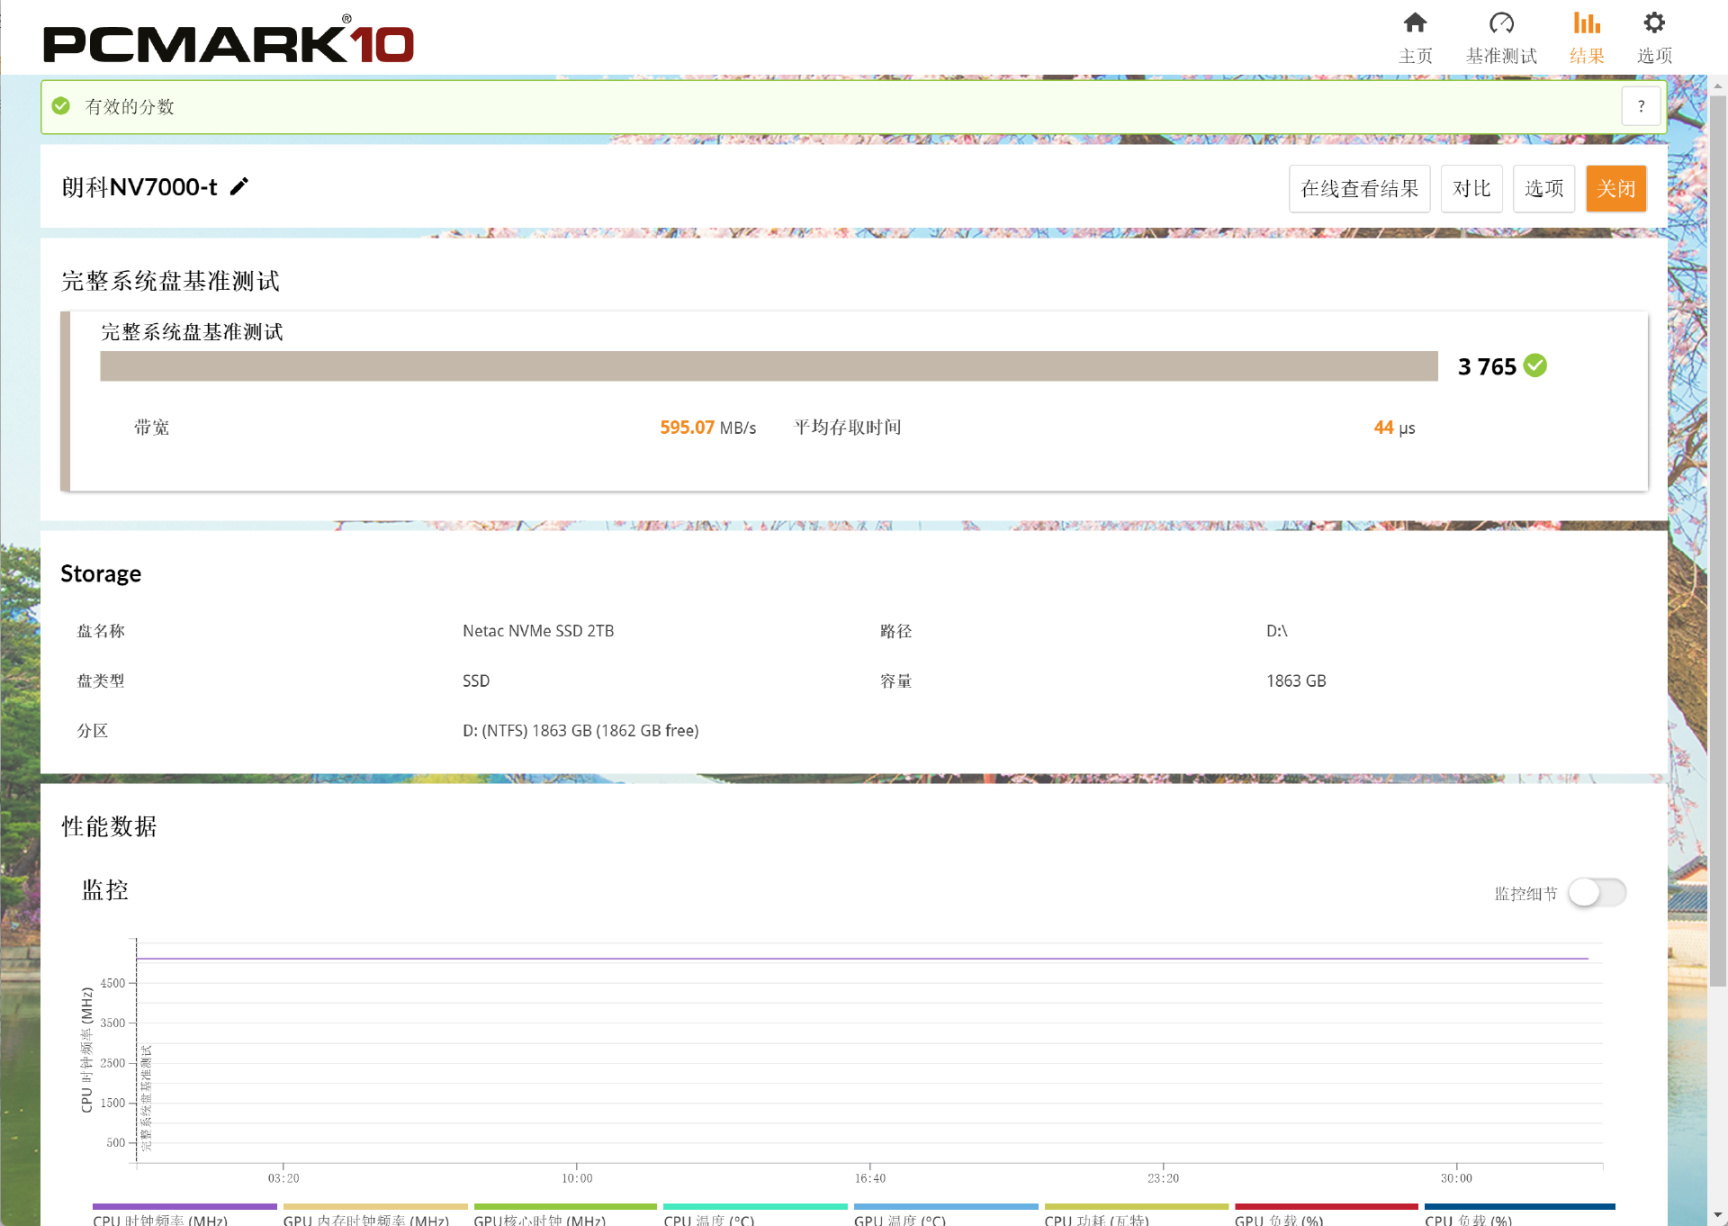Screen dimensions: 1728x1226
Task: Click the 监控 chart heading
Action: pos(105,890)
